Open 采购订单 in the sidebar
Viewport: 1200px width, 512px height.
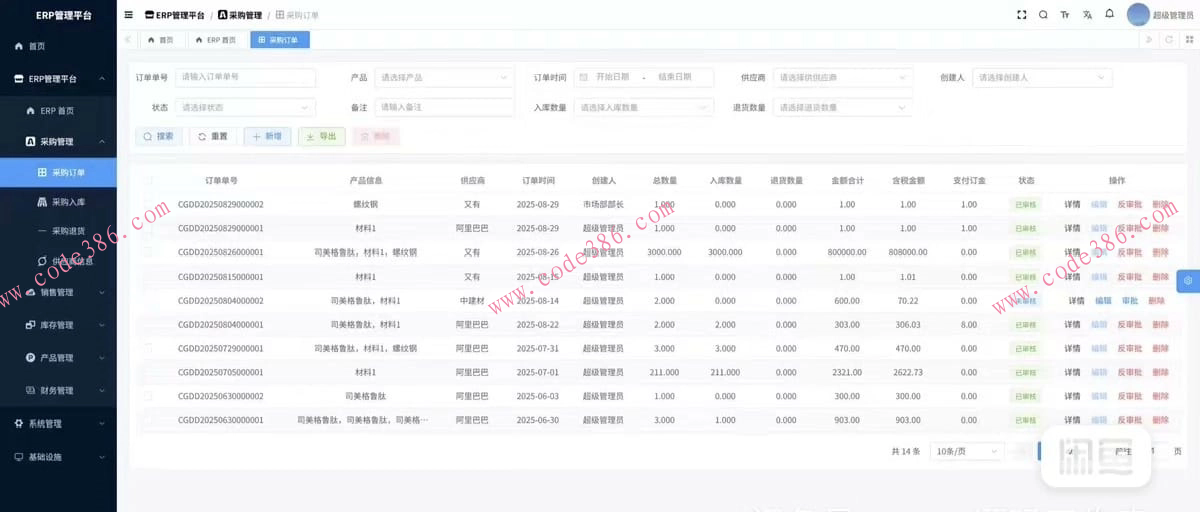(x=58, y=172)
